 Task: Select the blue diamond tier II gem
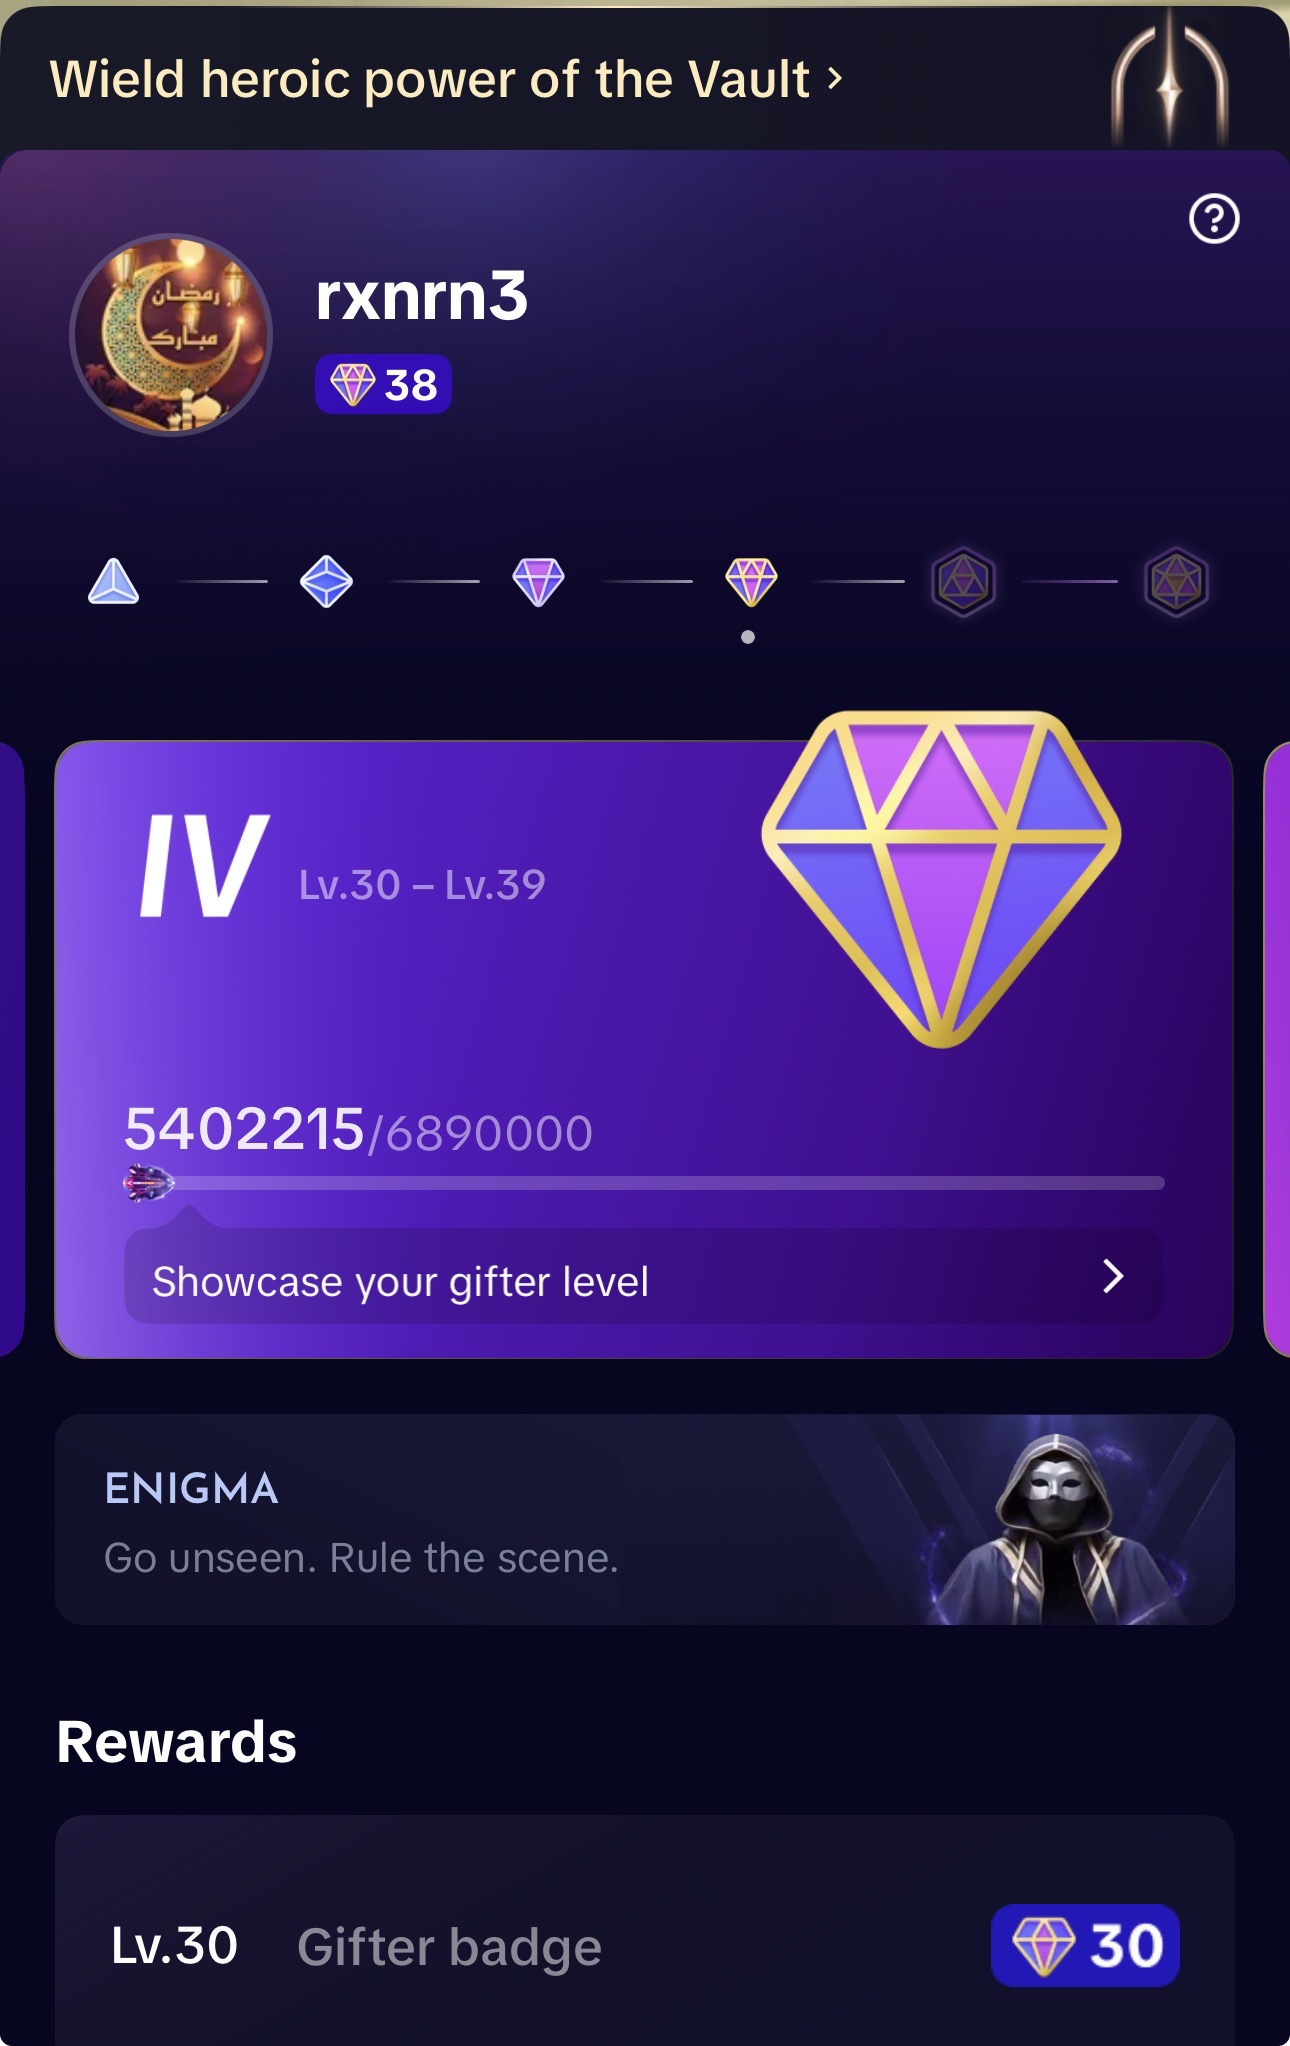tap(326, 581)
